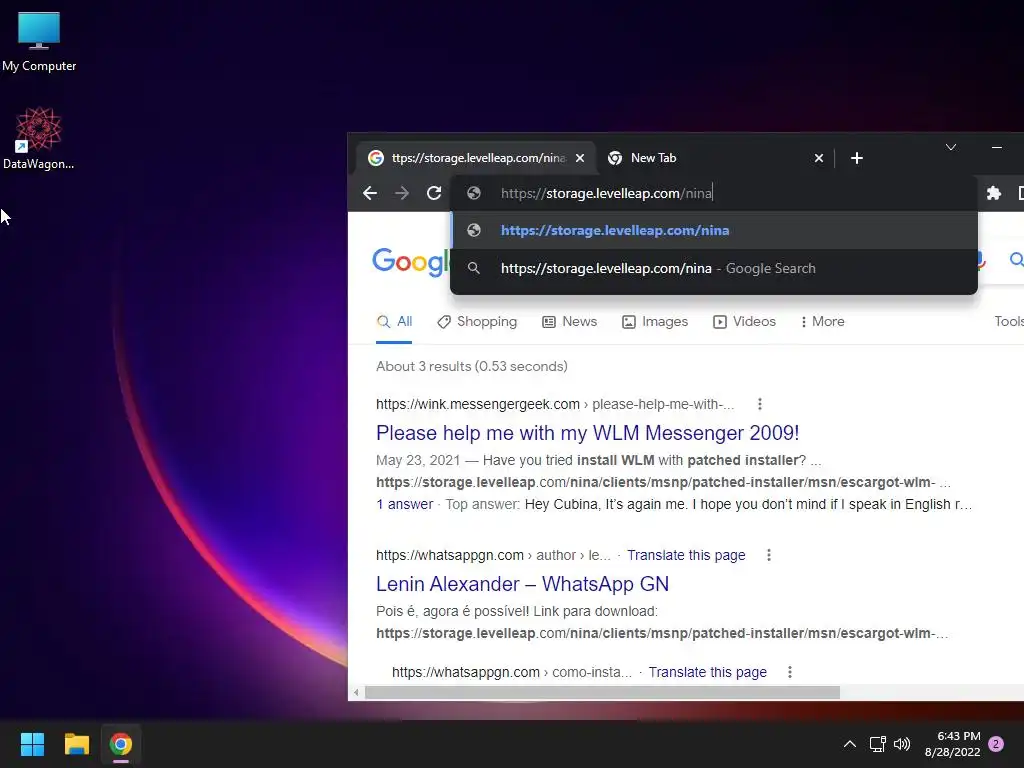Click the Chrome forward arrow
This screenshot has height=768, width=1024.
[402, 193]
